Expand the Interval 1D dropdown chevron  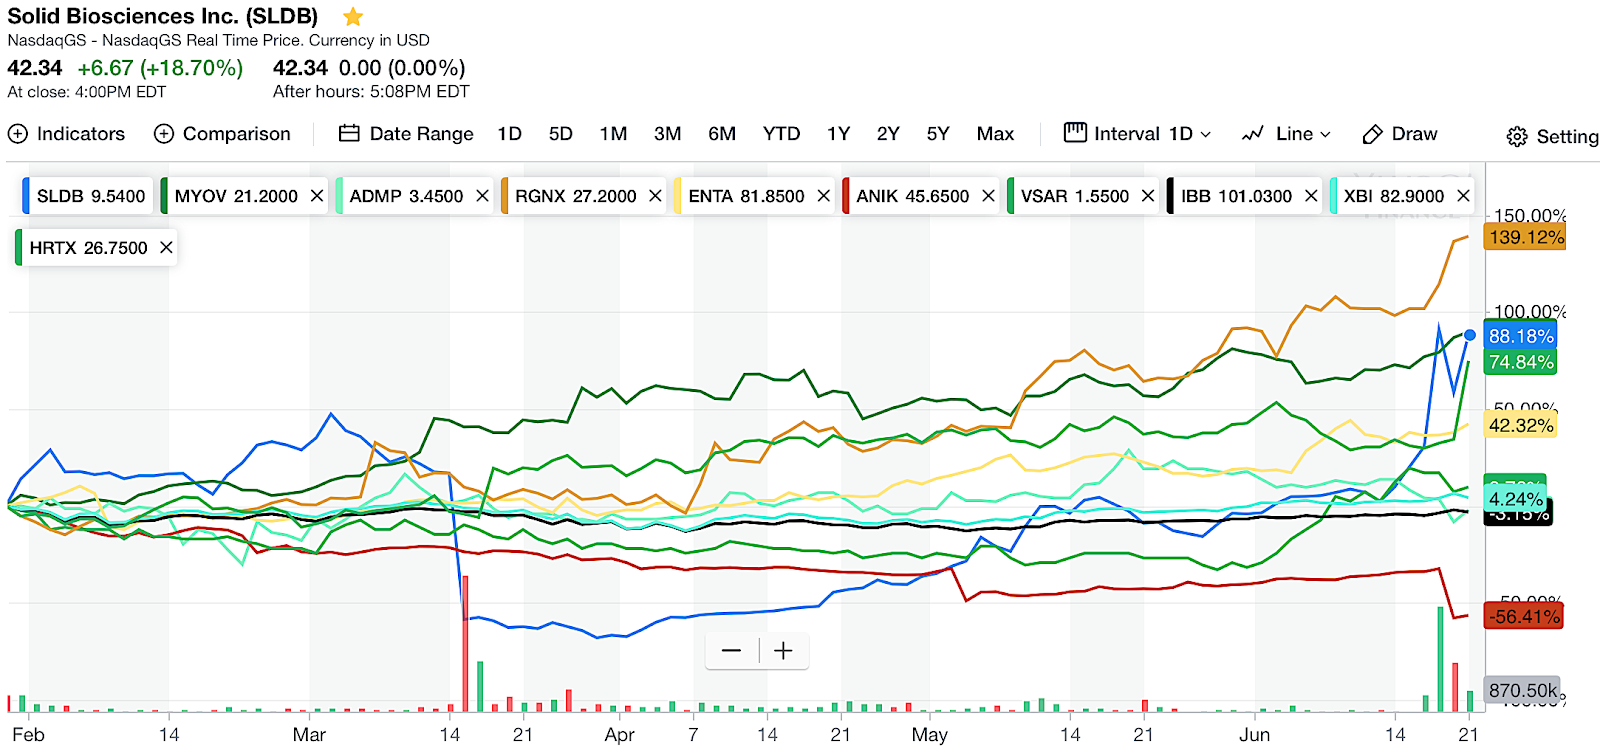click(x=1206, y=135)
